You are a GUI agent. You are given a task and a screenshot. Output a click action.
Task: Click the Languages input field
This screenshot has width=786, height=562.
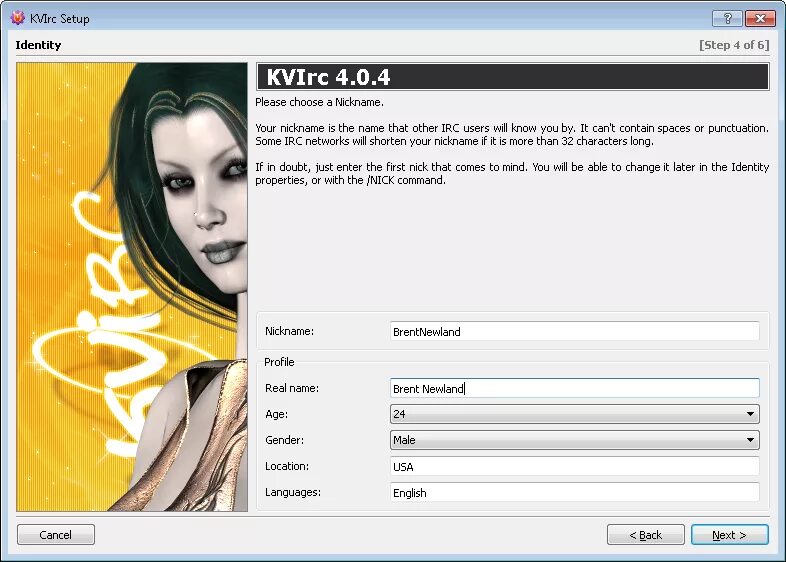pos(574,492)
